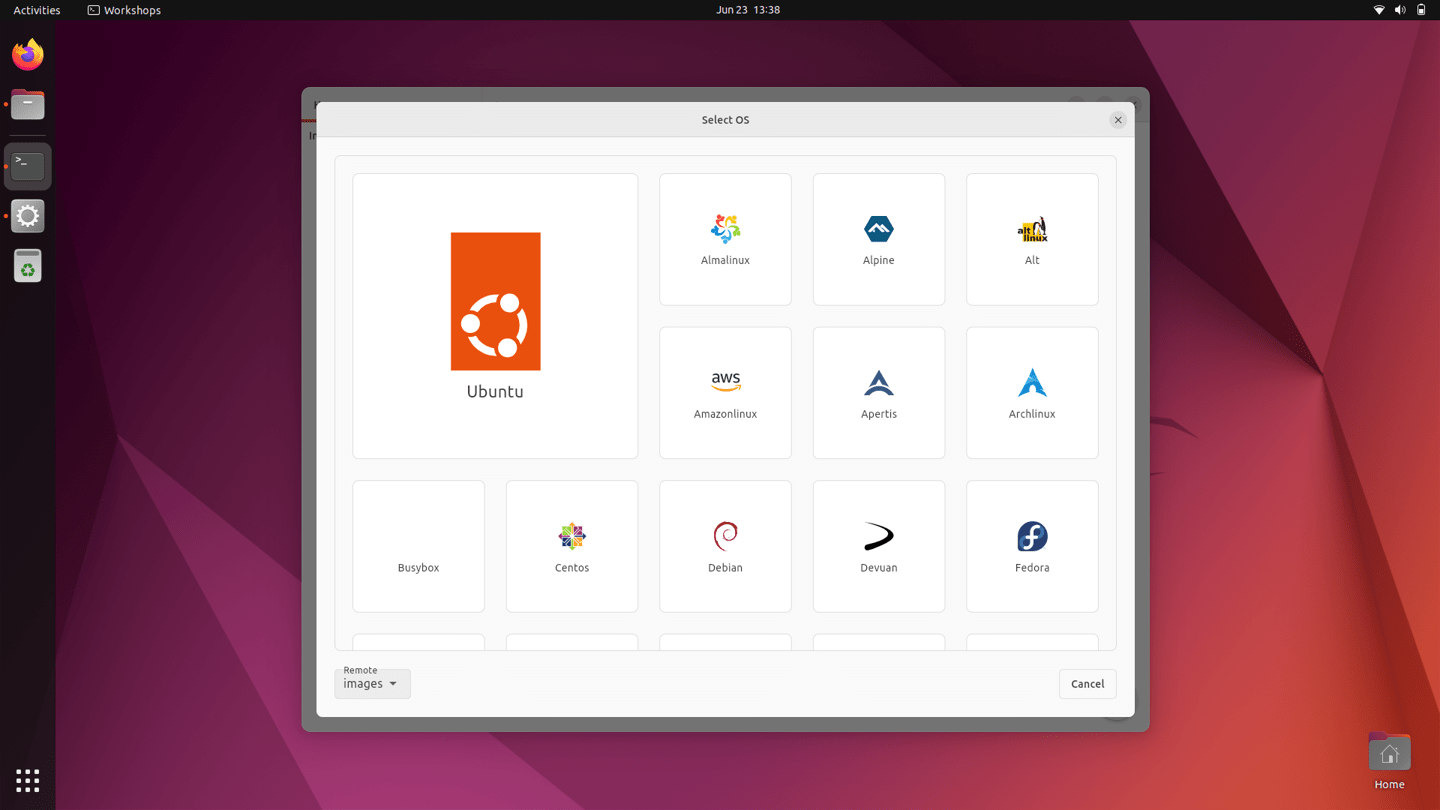The image size is (1440, 810).
Task: Select the Ubuntu operating system
Action: 494,315
